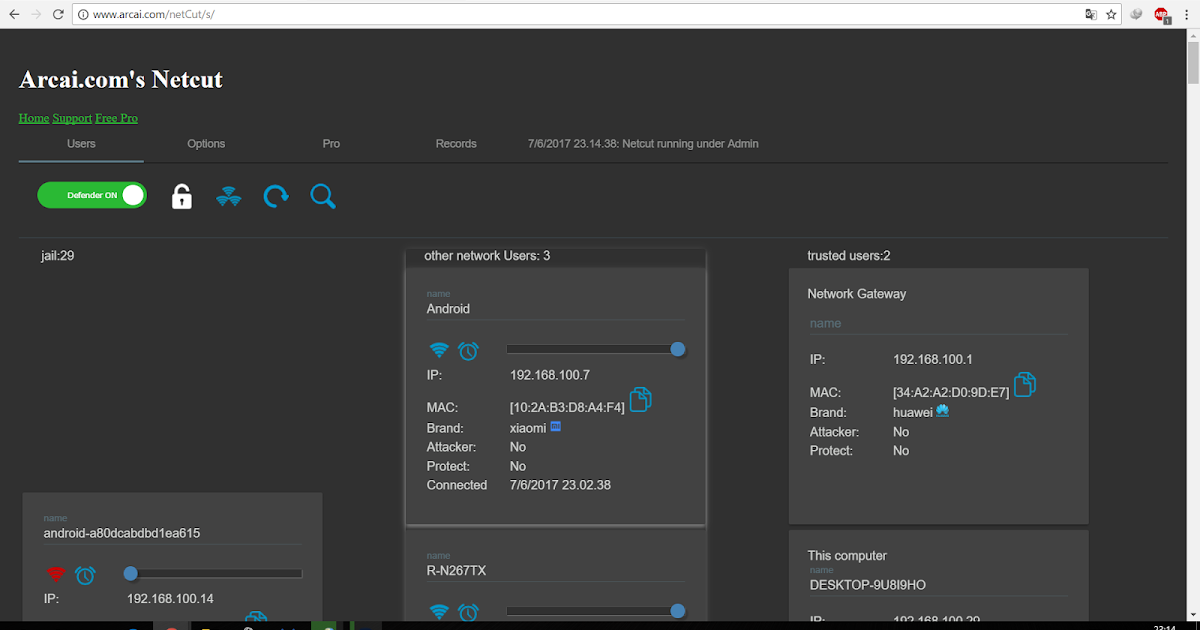Click the Android name field
Image resolution: width=1200 pixels, height=630 pixels.
(x=555, y=309)
